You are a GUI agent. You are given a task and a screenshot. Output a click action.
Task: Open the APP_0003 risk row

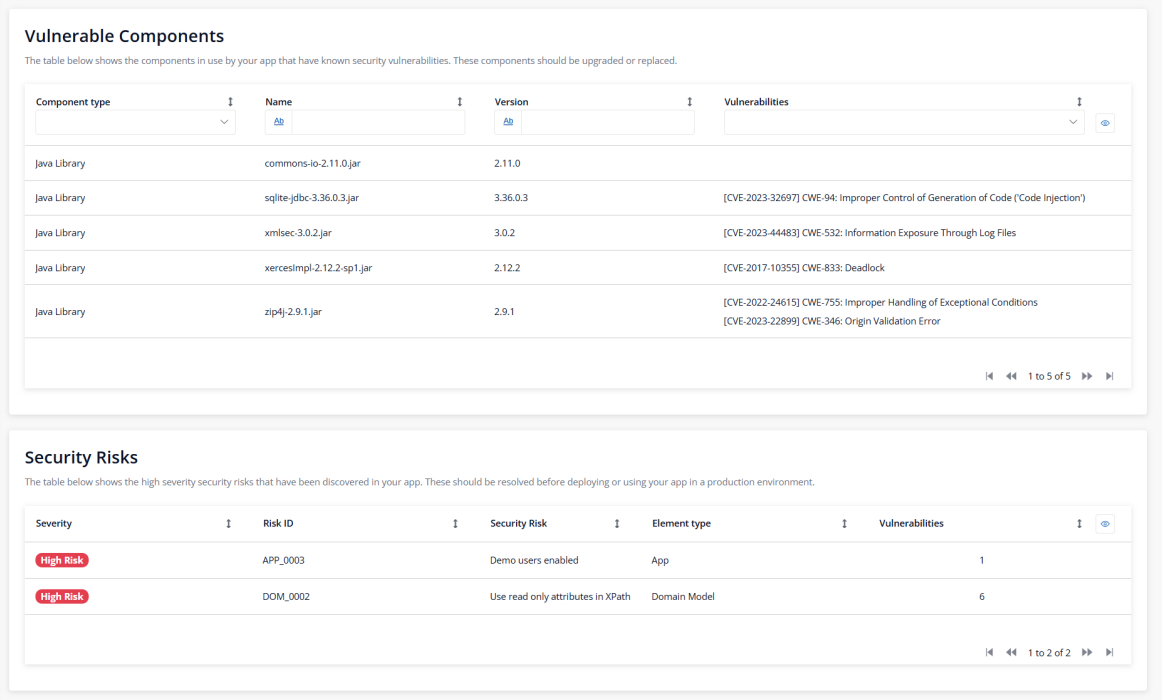click(x=289, y=560)
